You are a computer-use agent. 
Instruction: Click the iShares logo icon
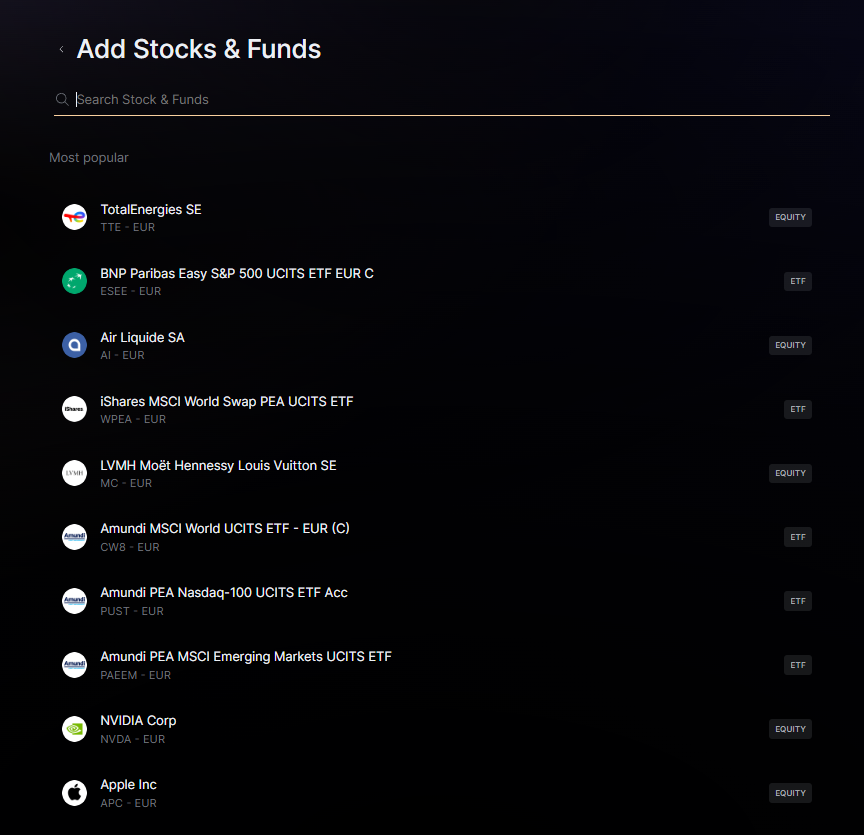(x=75, y=409)
